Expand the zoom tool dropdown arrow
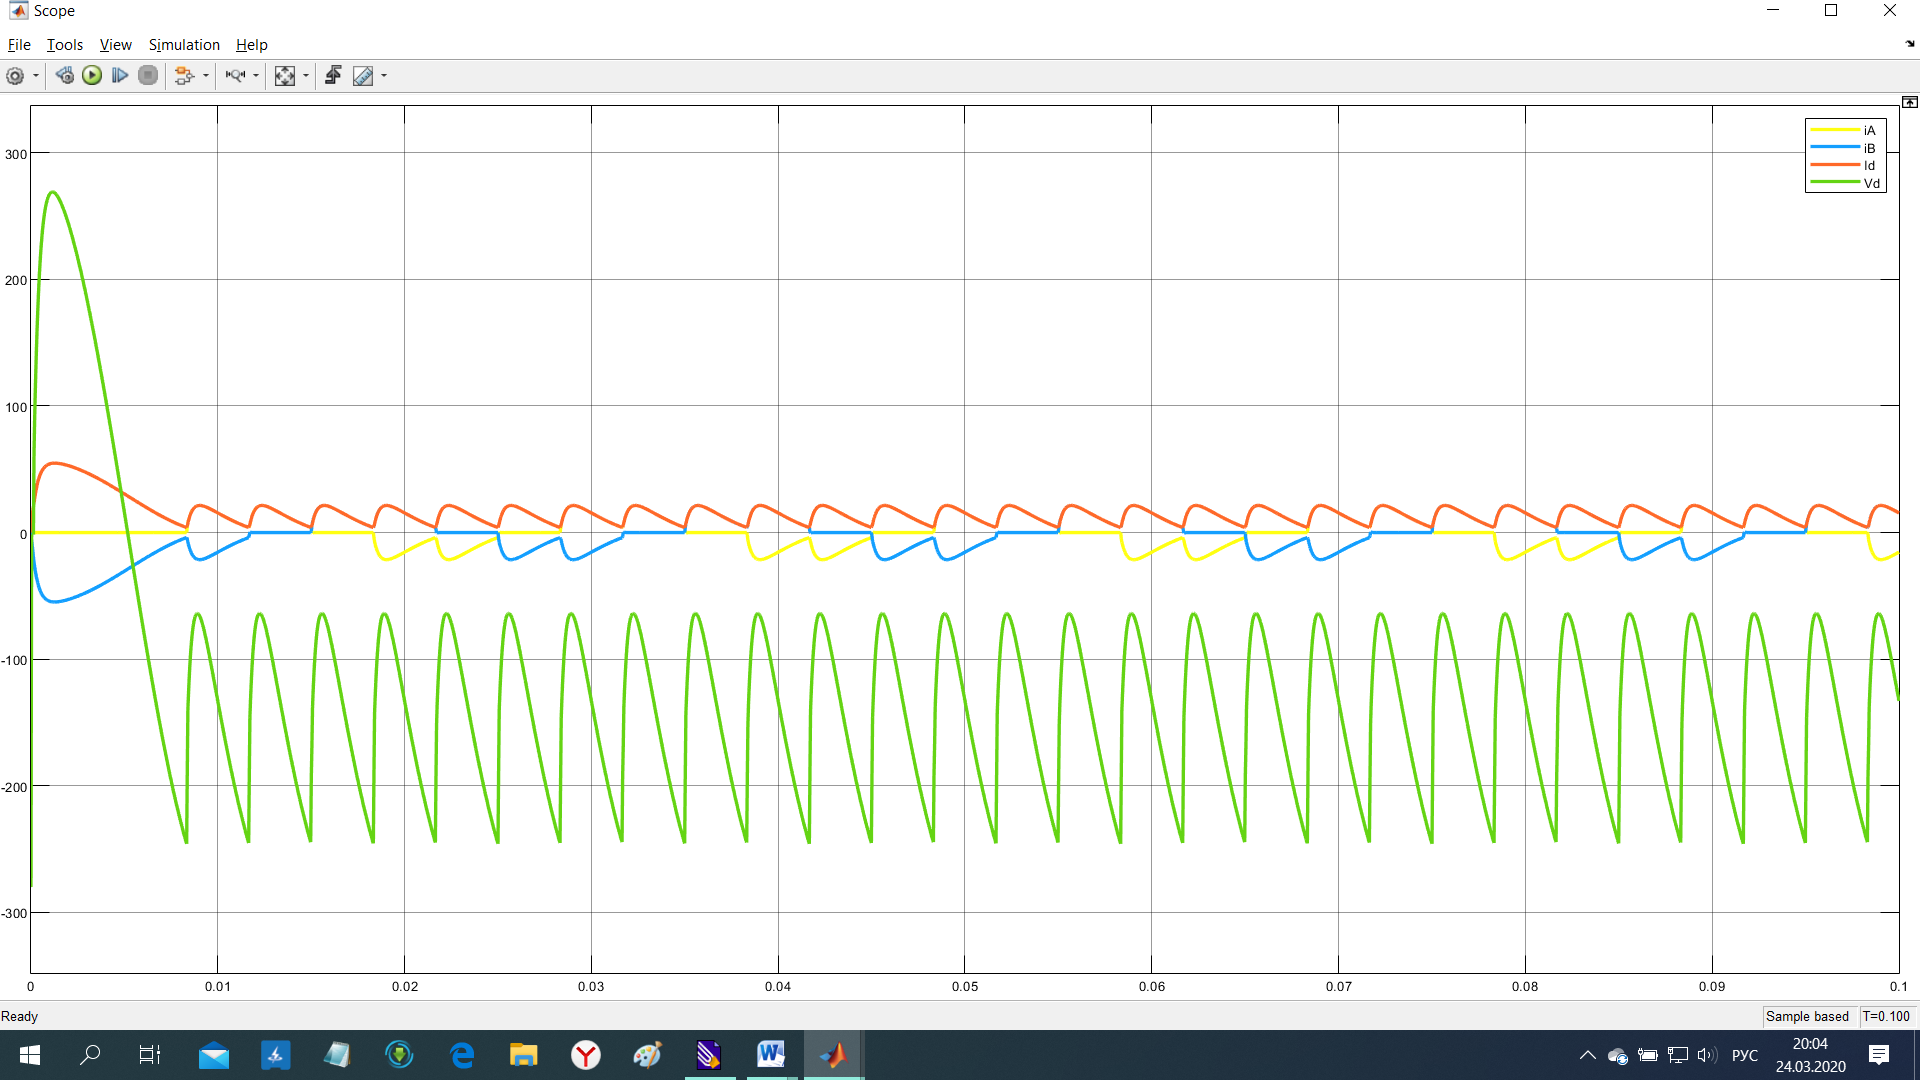The image size is (1920, 1080). point(256,76)
